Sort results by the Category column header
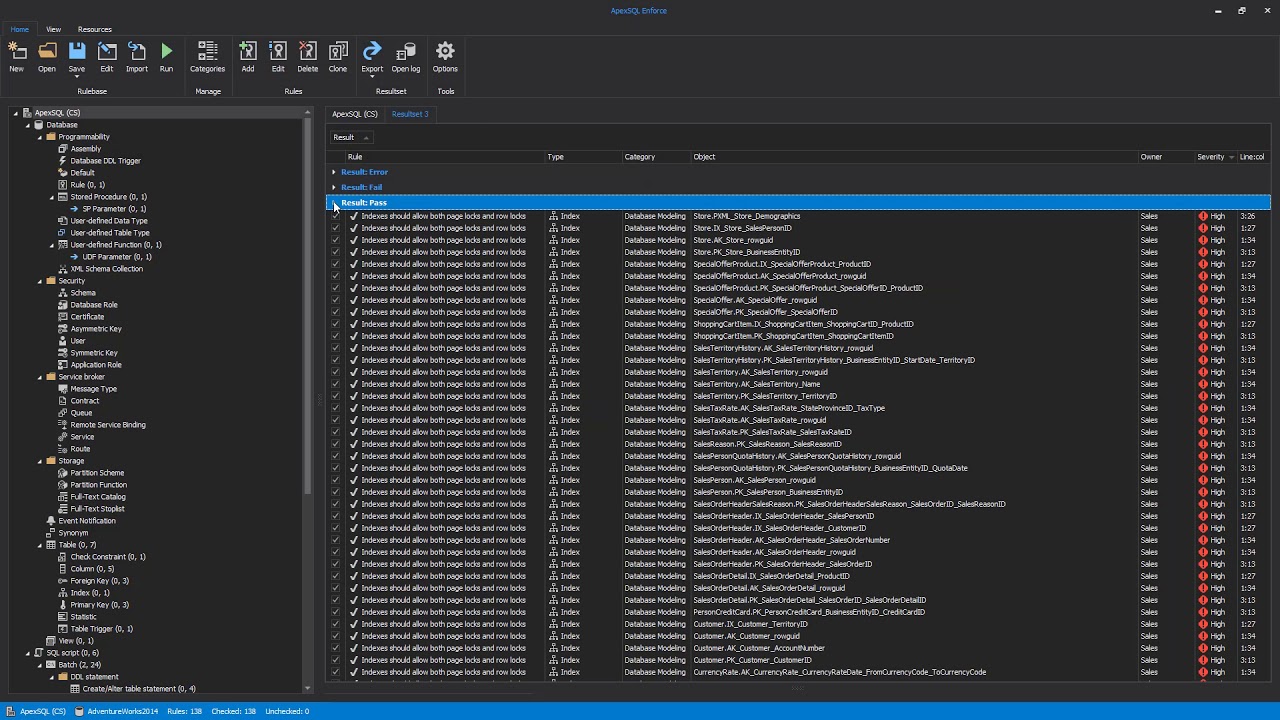 click(x=655, y=157)
